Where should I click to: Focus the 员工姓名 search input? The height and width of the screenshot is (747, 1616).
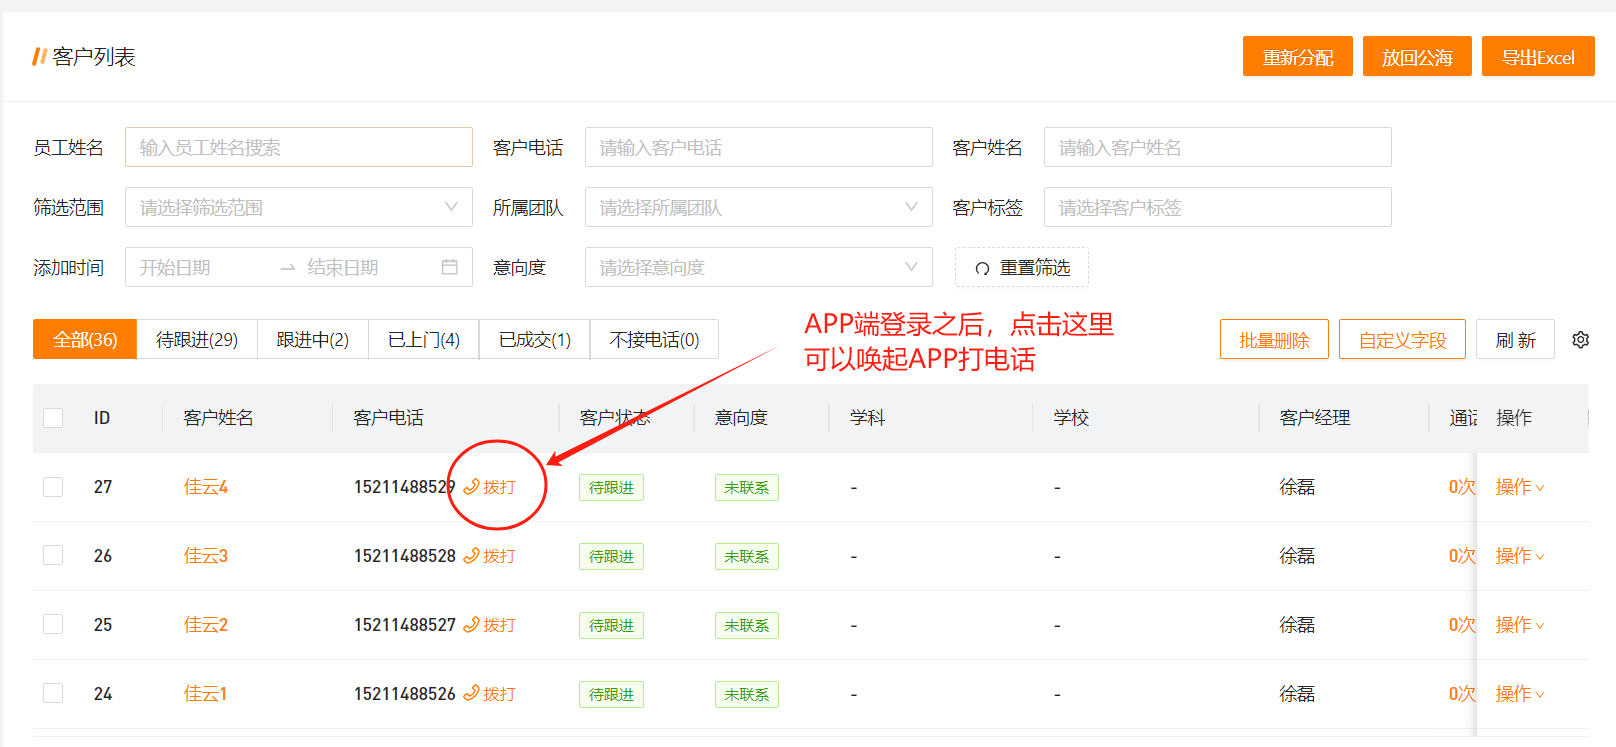pos(299,147)
